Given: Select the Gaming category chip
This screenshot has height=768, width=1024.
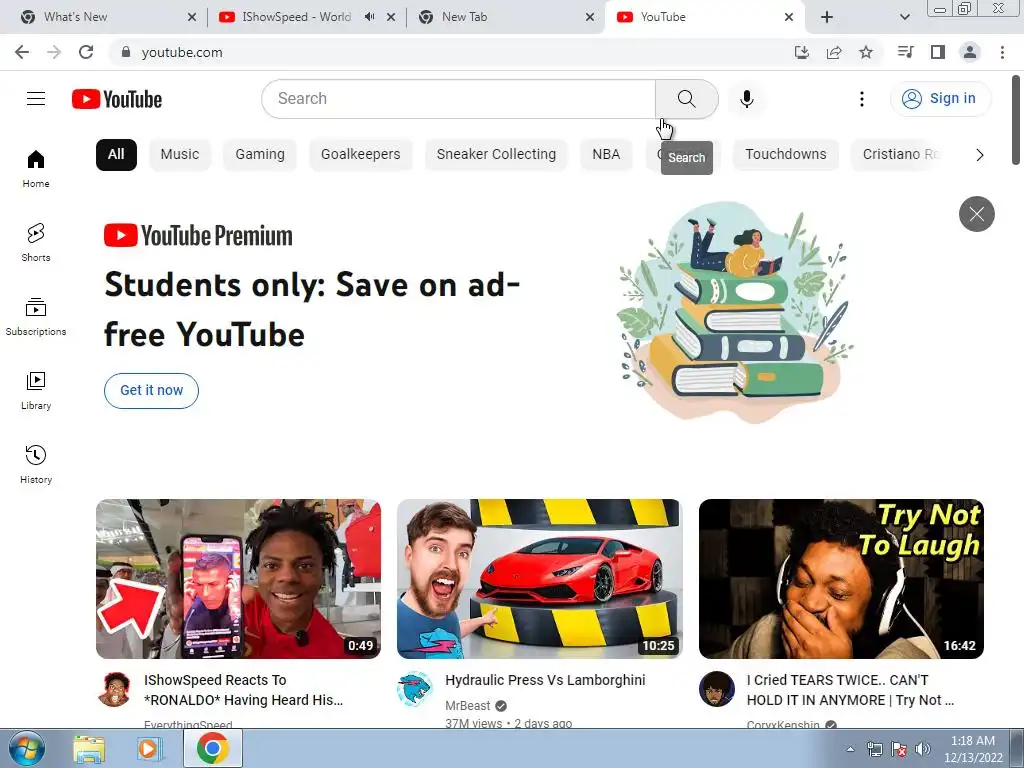Looking at the screenshot, I should pyautogui.click(x=260, y=155).
